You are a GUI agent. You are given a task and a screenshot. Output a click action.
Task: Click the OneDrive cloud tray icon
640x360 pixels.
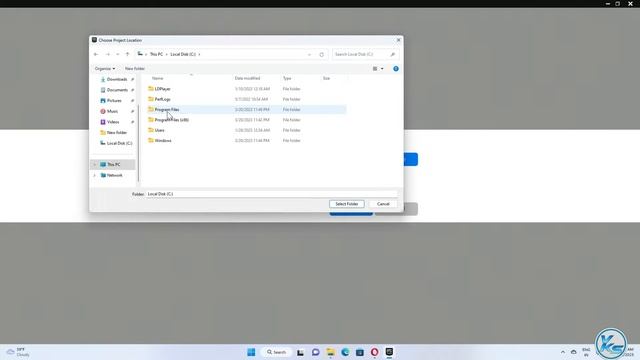[x=573, y=352]
